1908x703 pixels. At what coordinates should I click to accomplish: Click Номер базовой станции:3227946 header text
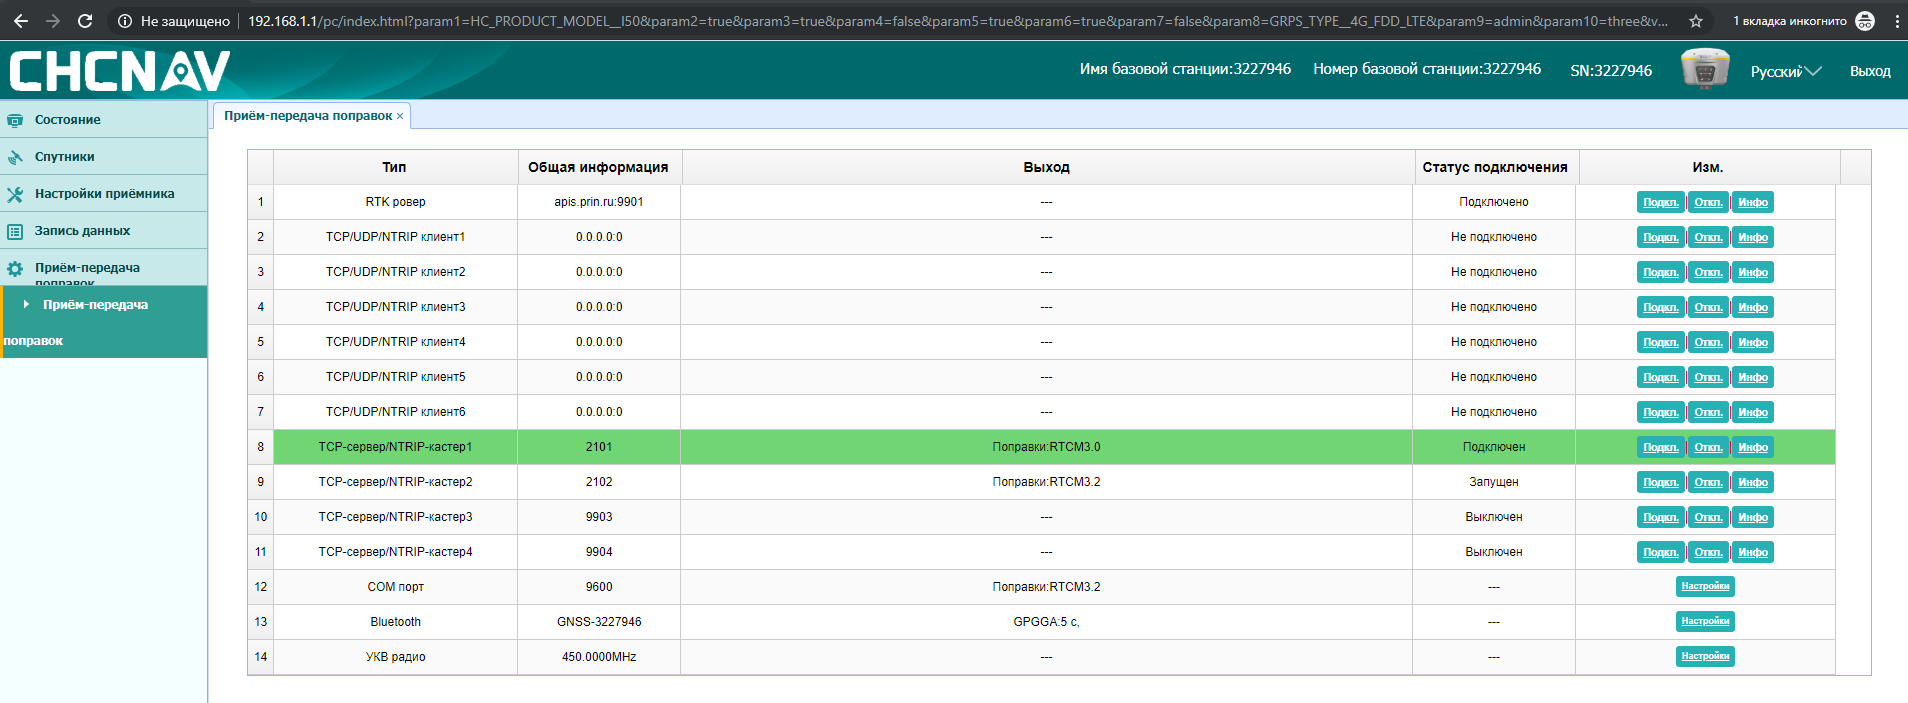1427,69
